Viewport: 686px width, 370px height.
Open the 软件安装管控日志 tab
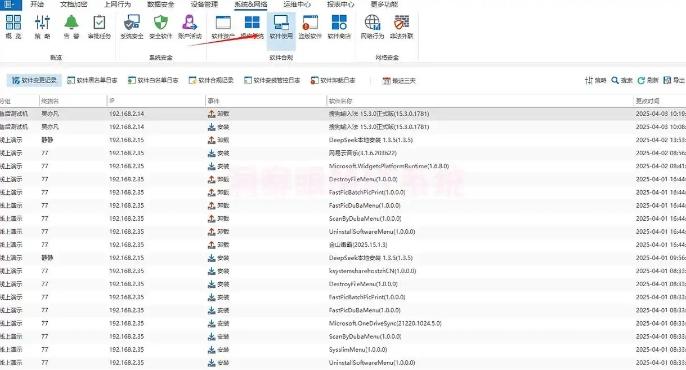point(272,80)
